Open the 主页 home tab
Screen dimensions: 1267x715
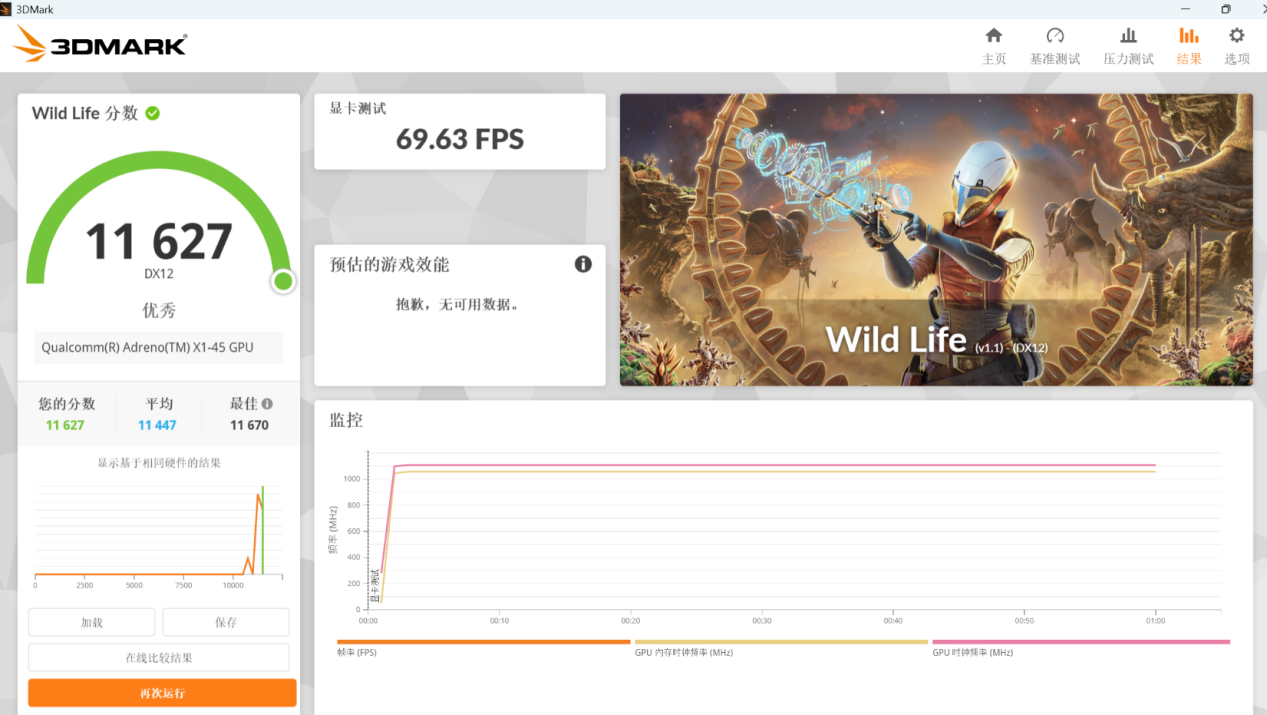click(994, 46)
